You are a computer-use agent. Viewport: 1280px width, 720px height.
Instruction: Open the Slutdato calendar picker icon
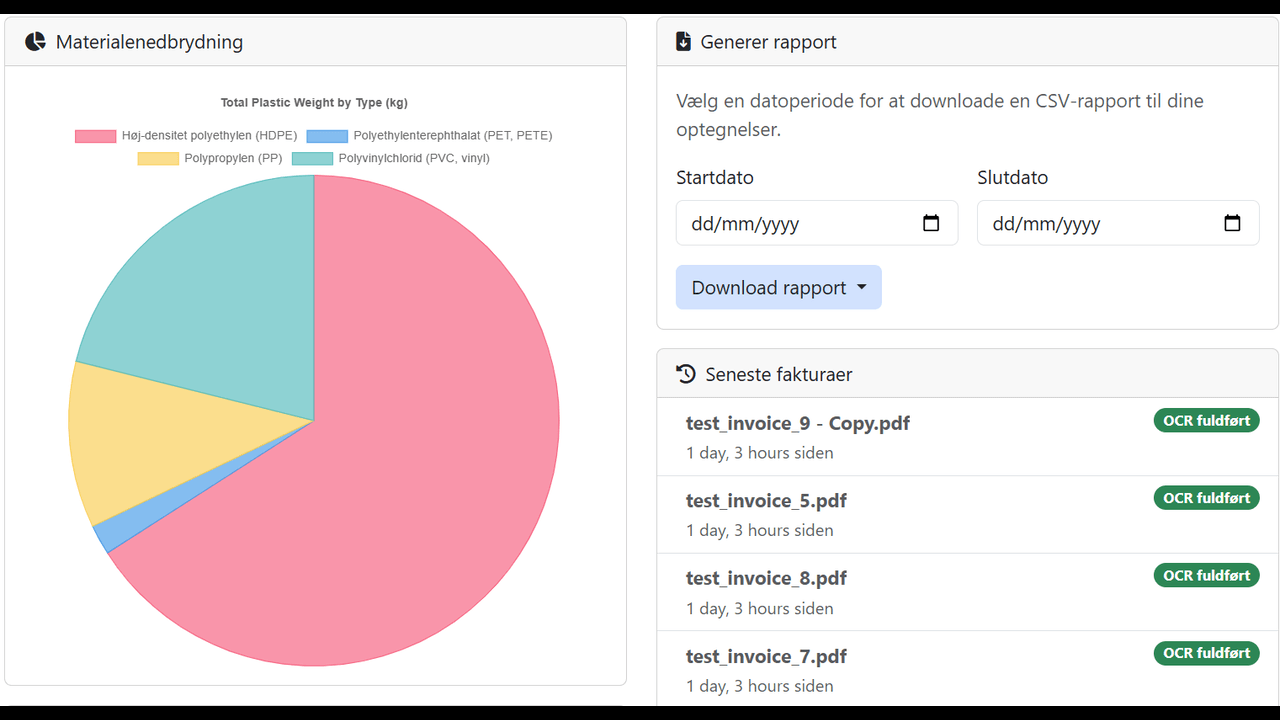click(1232, 223)
